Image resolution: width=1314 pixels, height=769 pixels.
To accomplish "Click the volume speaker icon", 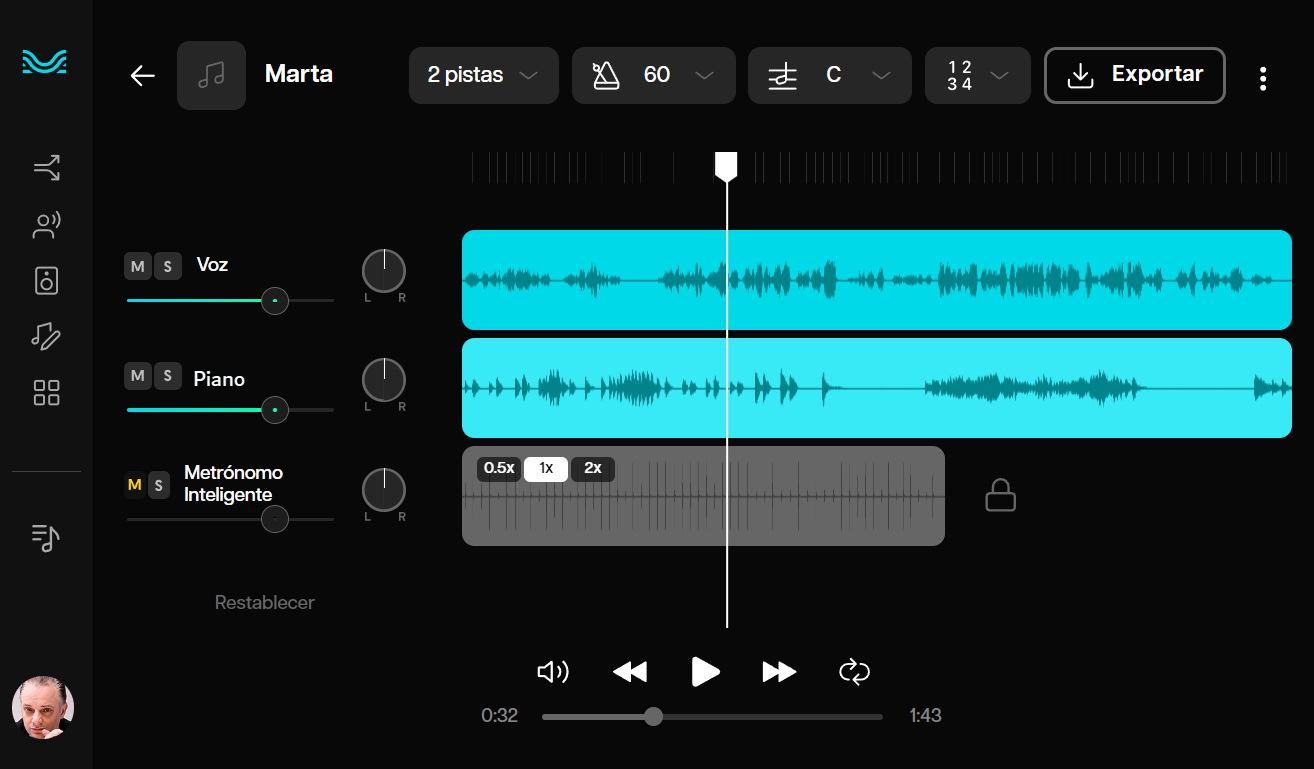I will (553, 672).
